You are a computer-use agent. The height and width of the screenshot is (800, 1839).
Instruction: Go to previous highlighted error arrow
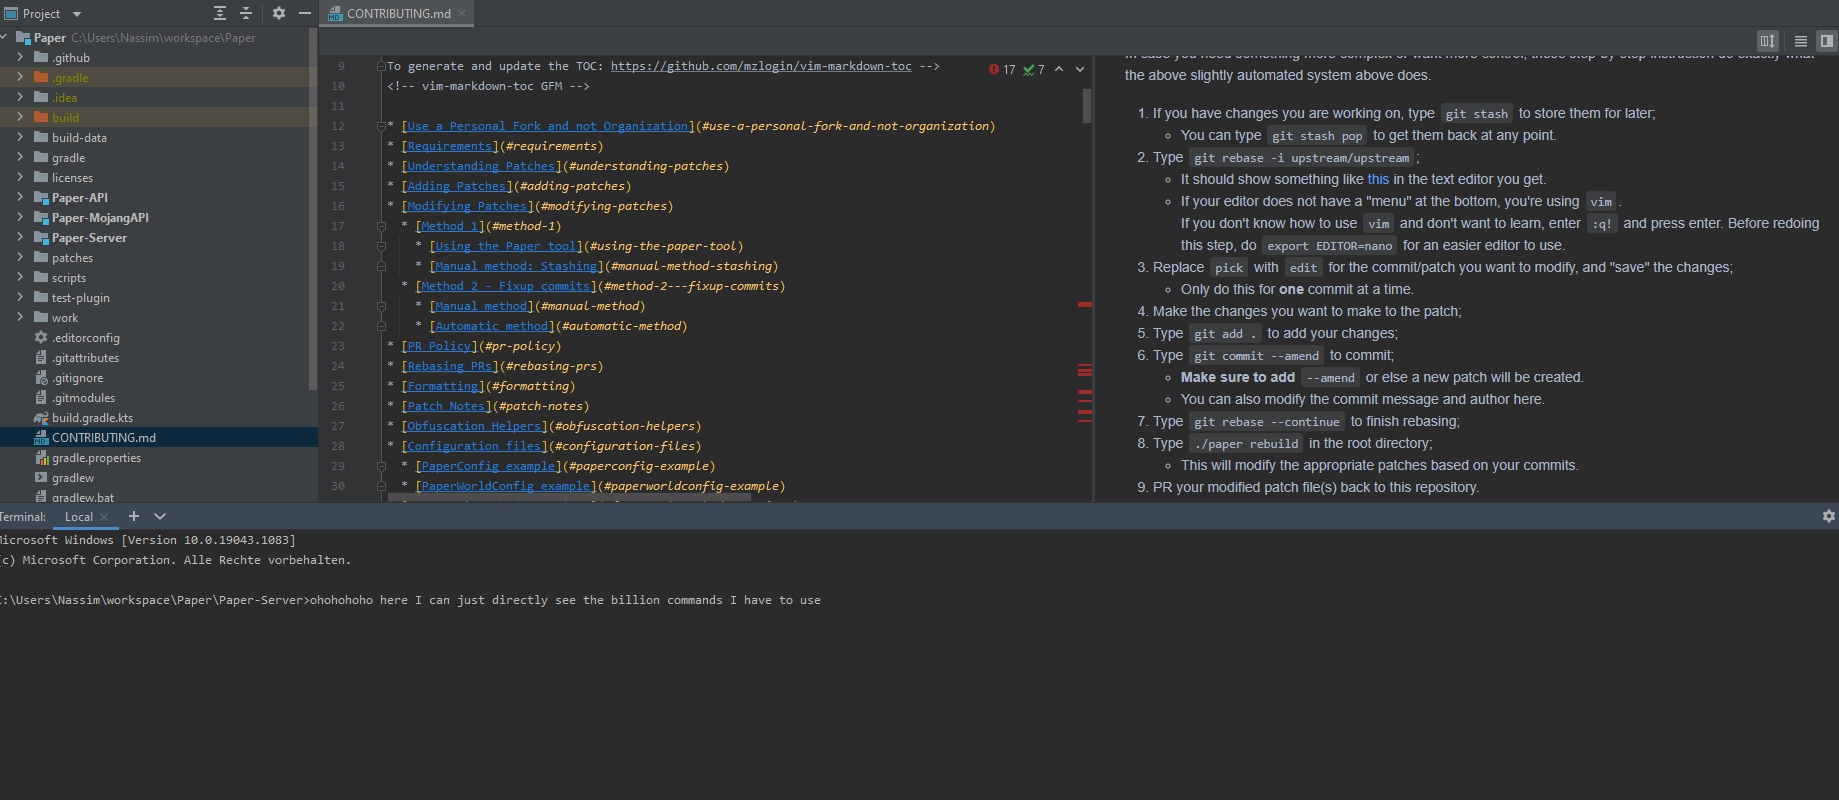pyautogui.click(x=1059, y=69)
